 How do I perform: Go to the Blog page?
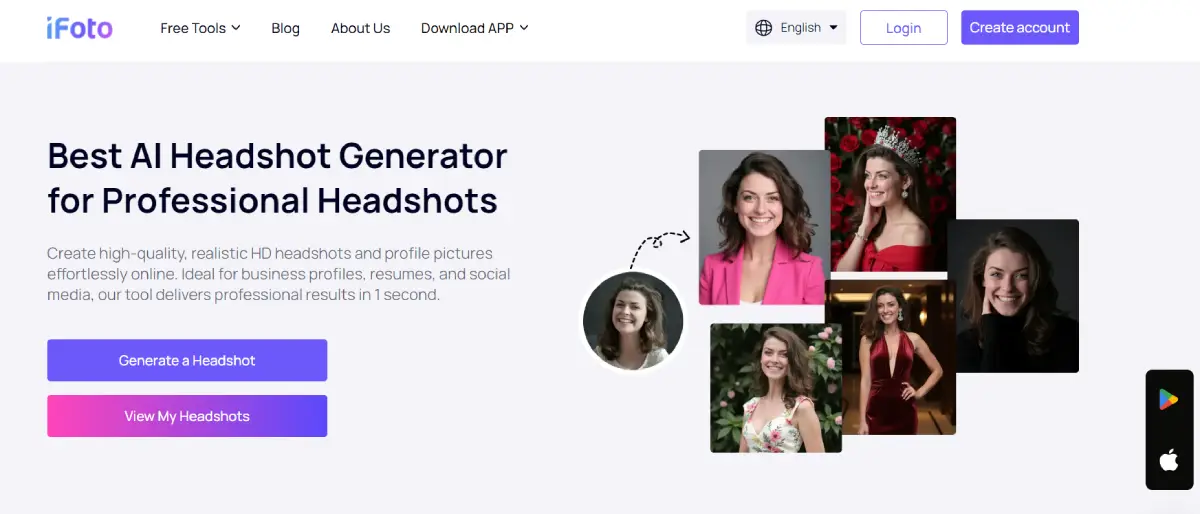(285, 28)
